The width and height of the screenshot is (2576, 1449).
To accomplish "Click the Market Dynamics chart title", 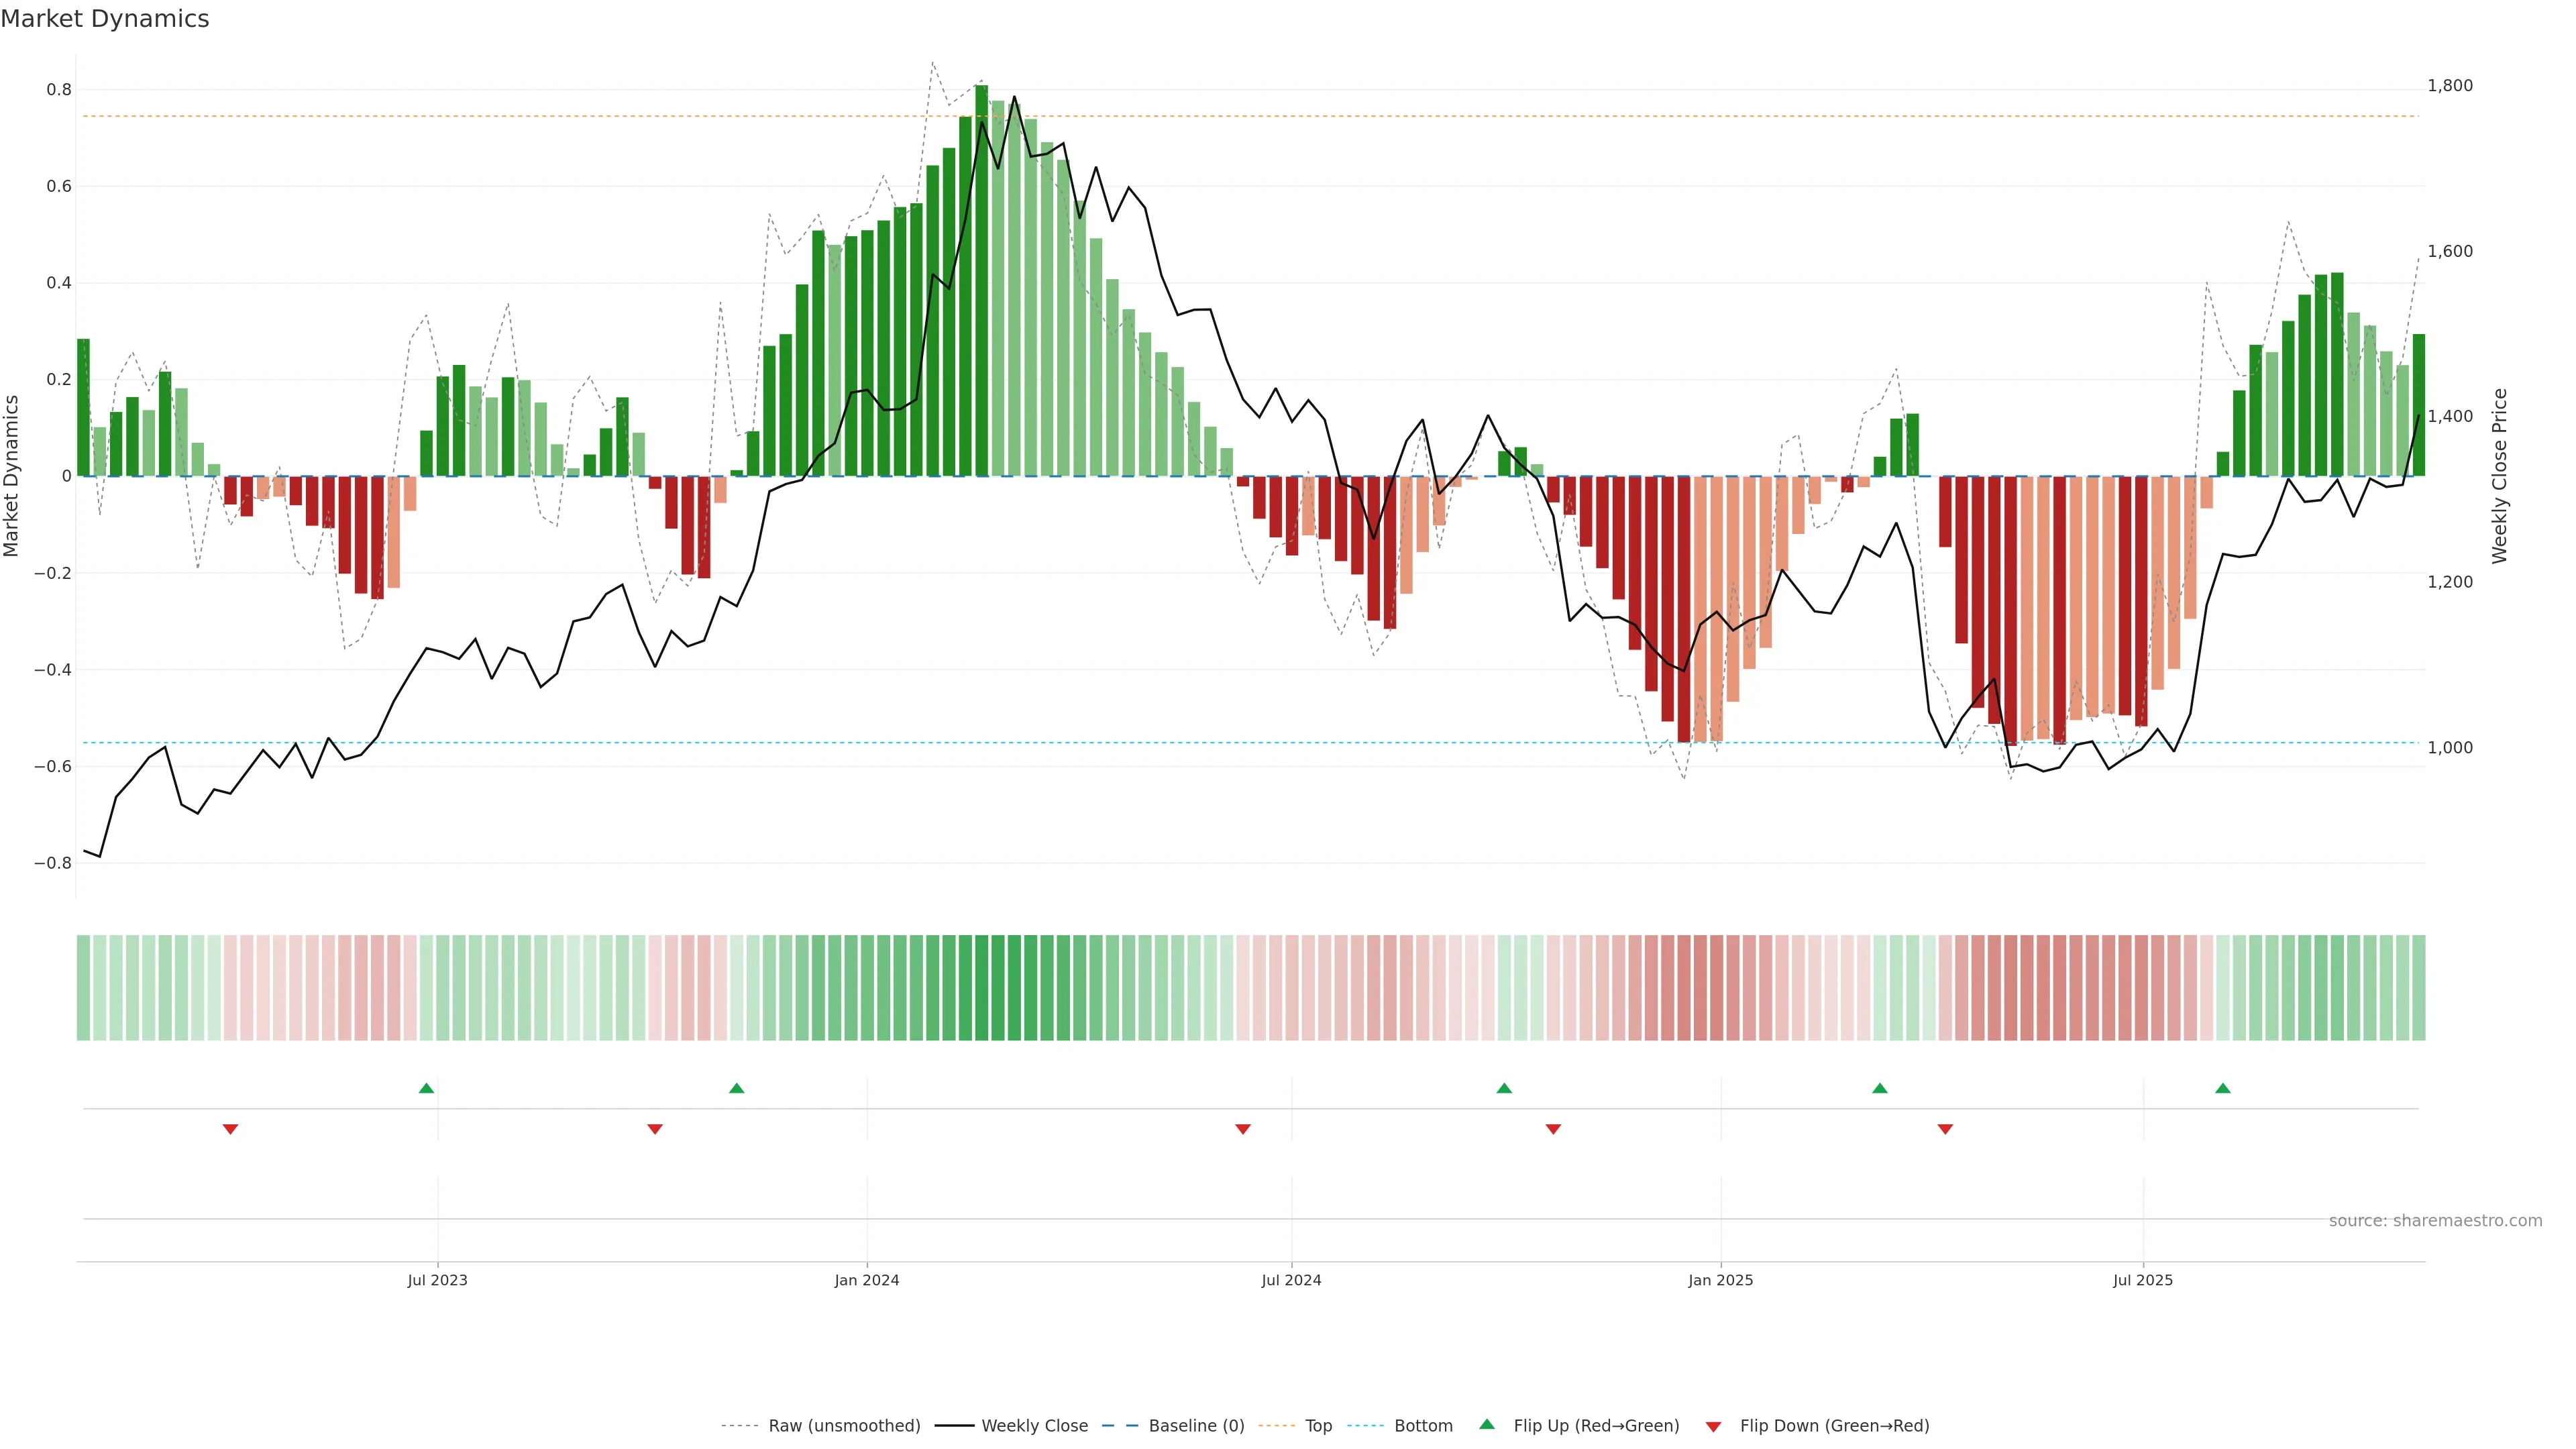I will [x=105, y=19].
